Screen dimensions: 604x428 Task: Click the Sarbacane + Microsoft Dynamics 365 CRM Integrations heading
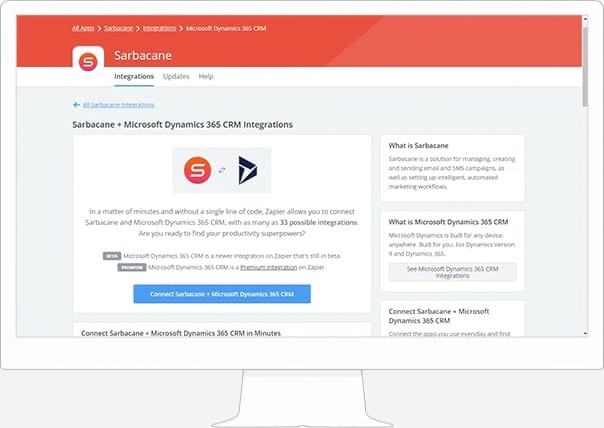(183, 124)
